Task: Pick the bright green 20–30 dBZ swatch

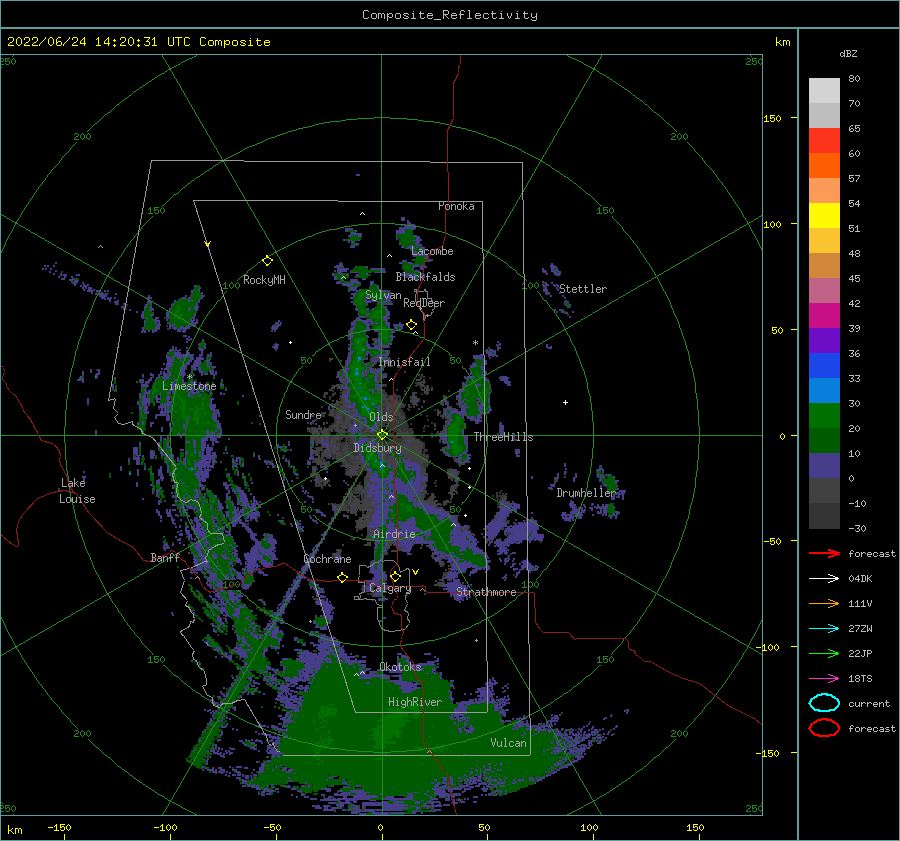Action: 824,416
